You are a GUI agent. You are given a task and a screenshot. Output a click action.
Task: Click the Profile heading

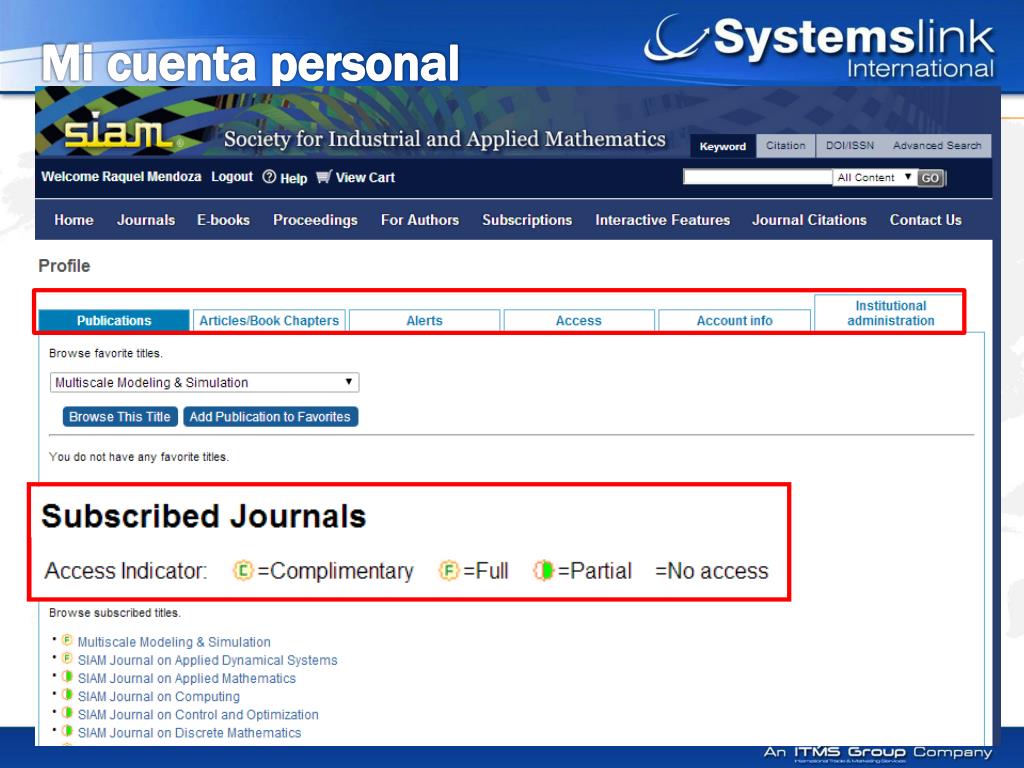64,266
